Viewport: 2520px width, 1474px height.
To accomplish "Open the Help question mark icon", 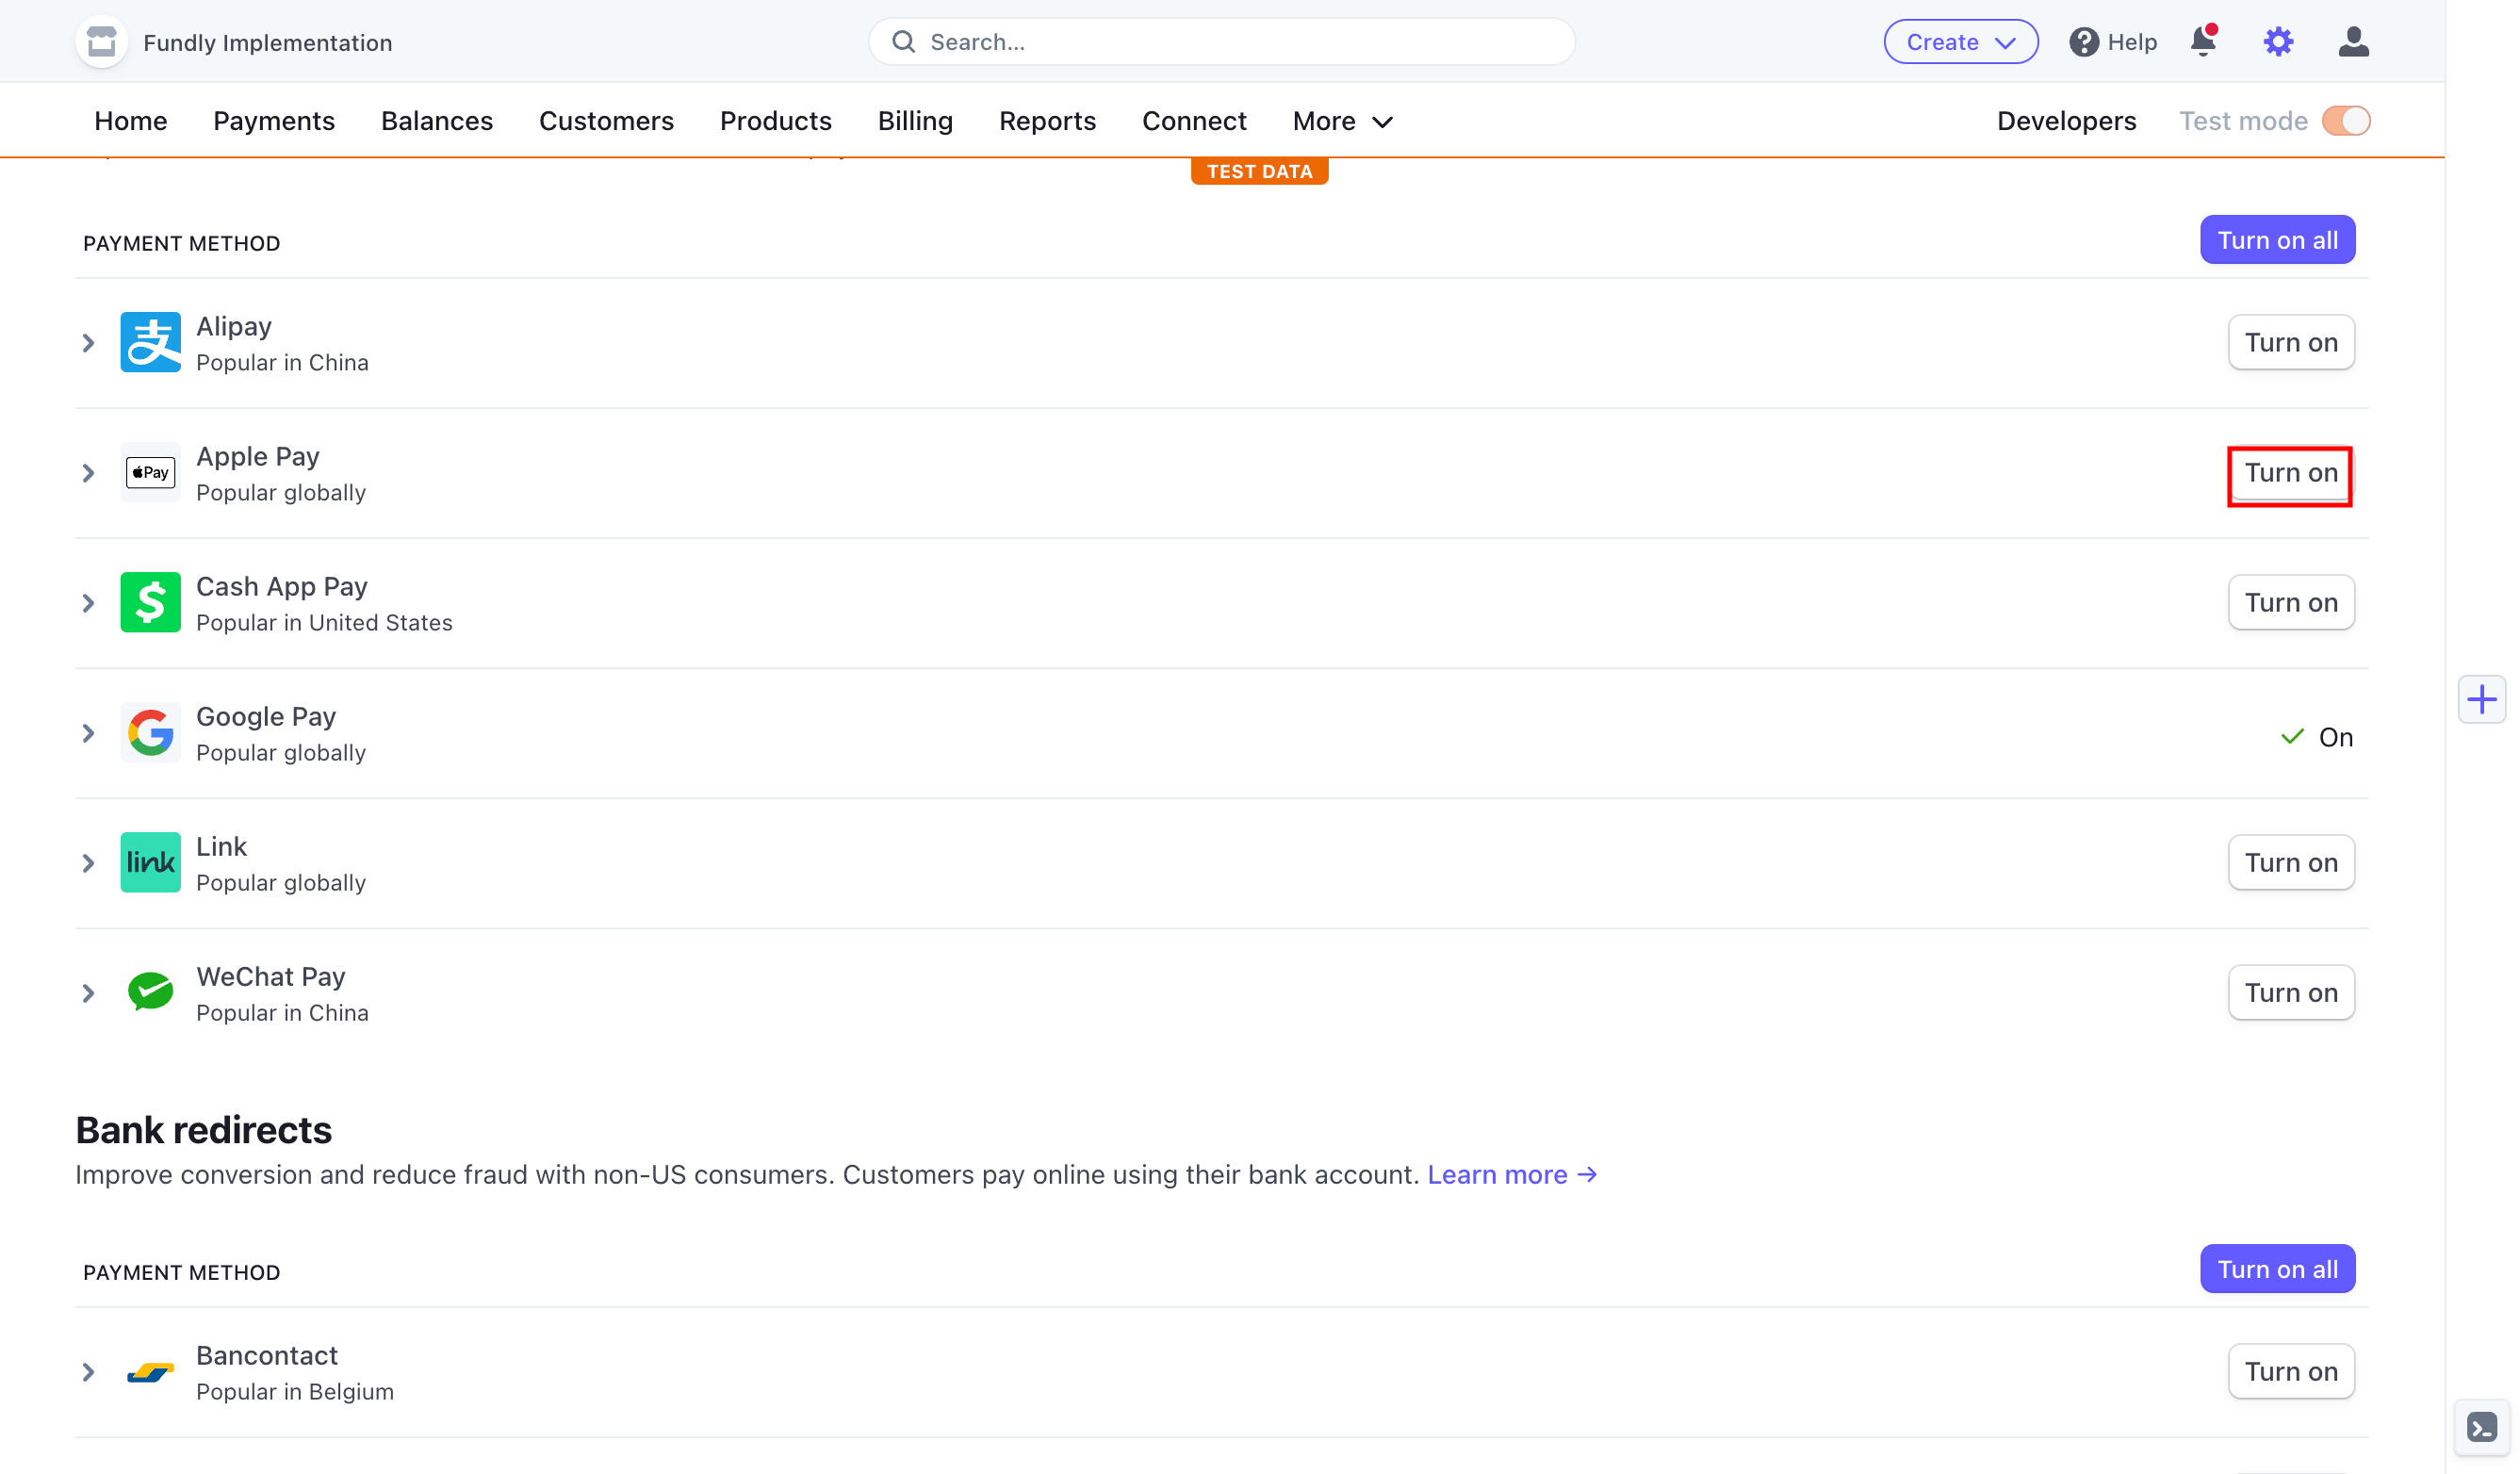I will (x=2083, y=42).
